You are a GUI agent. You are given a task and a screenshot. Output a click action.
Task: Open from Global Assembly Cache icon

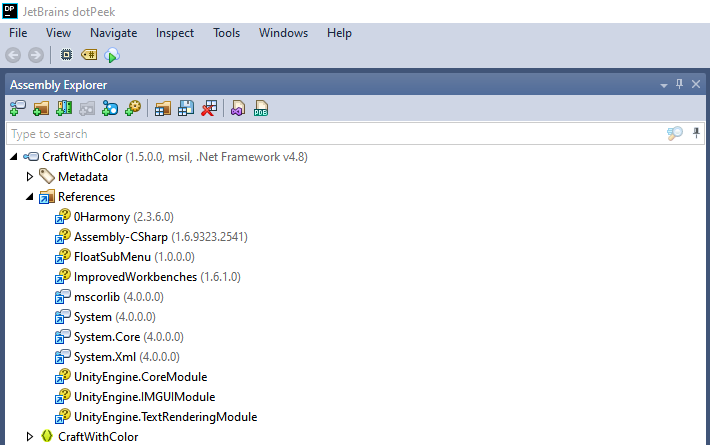point(64,109)
